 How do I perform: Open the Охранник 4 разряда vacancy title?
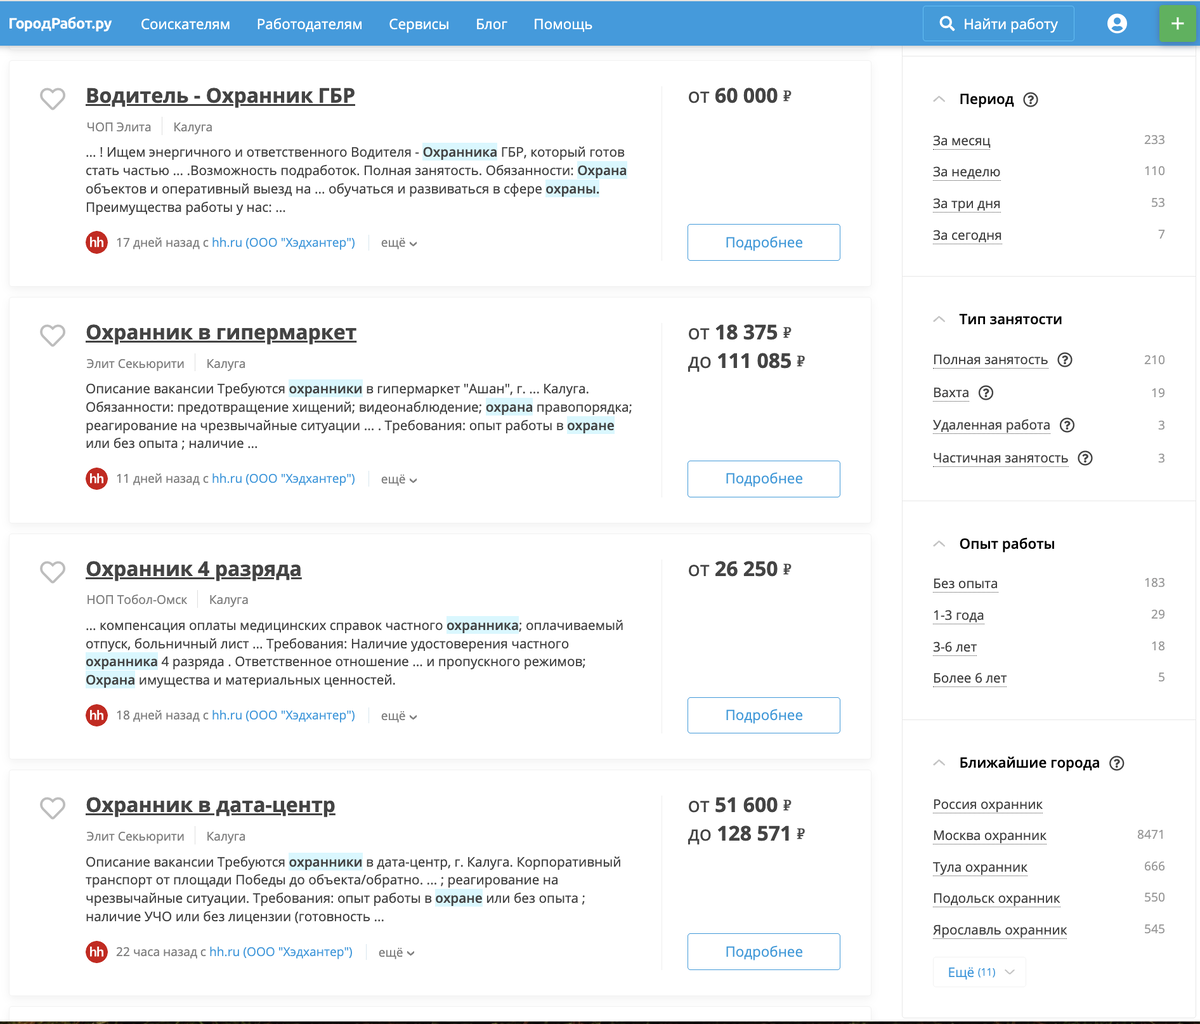193,569
